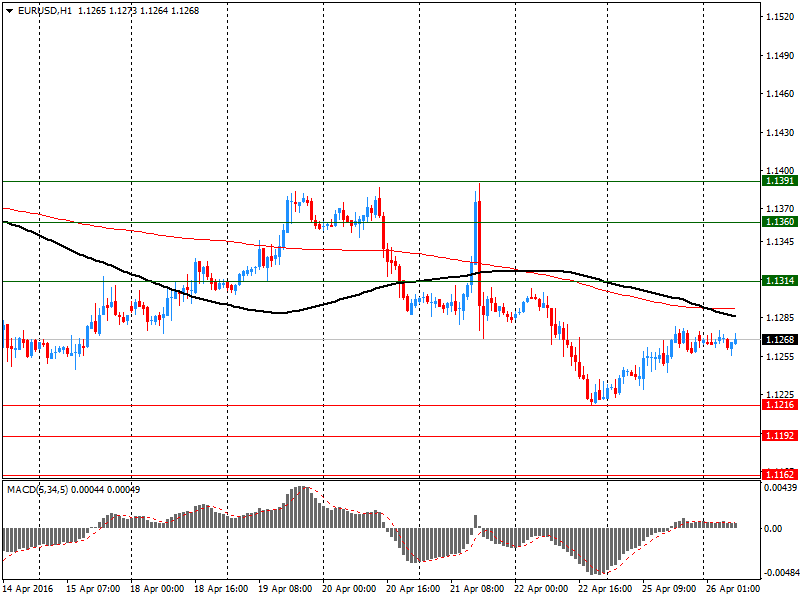The image size is (800, 600).
Task: Click the current price label 1.1268
Action: pyautogui.click(x=780, y=340)
